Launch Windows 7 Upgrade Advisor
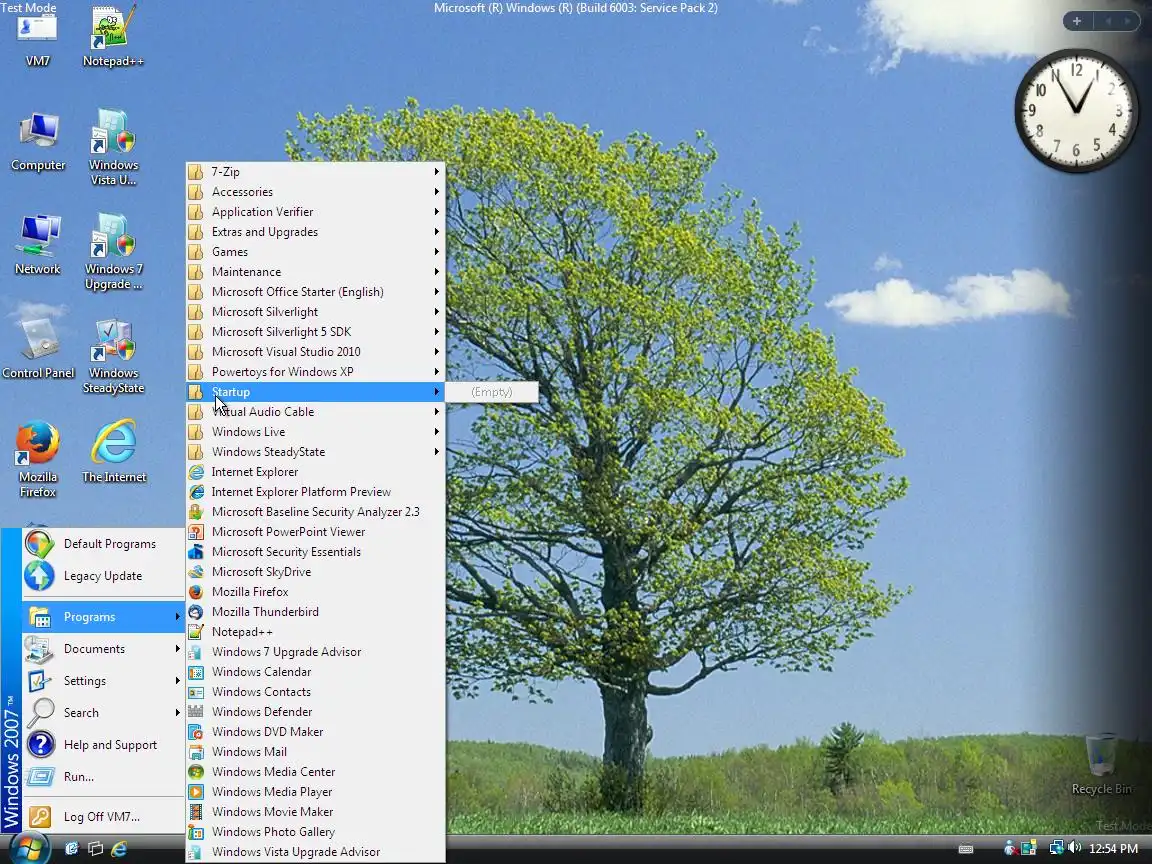The image size is (1152, 864). point(315,652)
